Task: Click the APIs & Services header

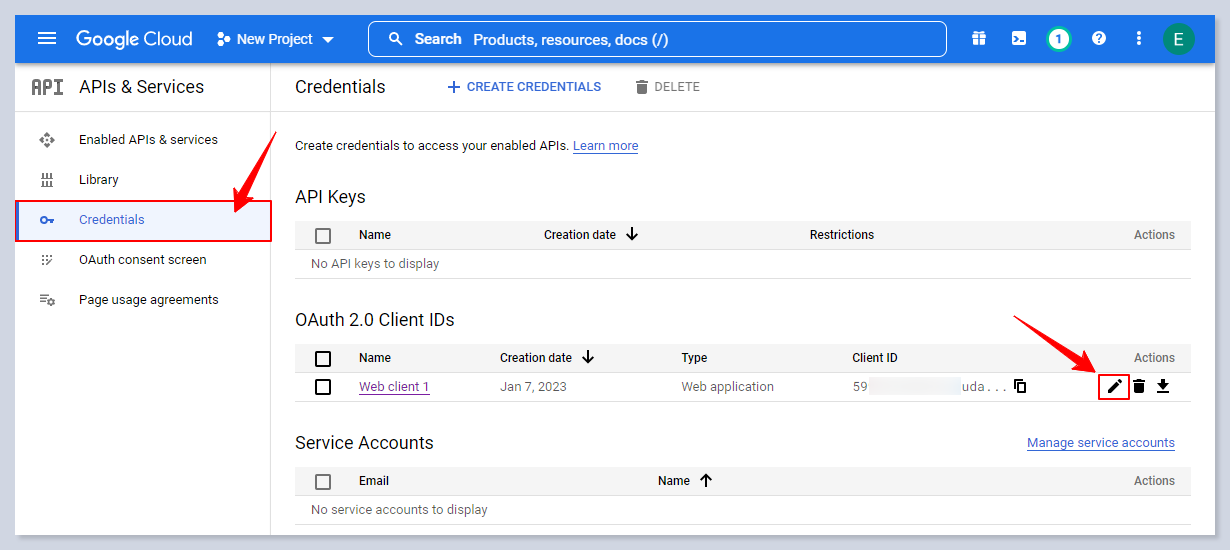Action: 141,87
